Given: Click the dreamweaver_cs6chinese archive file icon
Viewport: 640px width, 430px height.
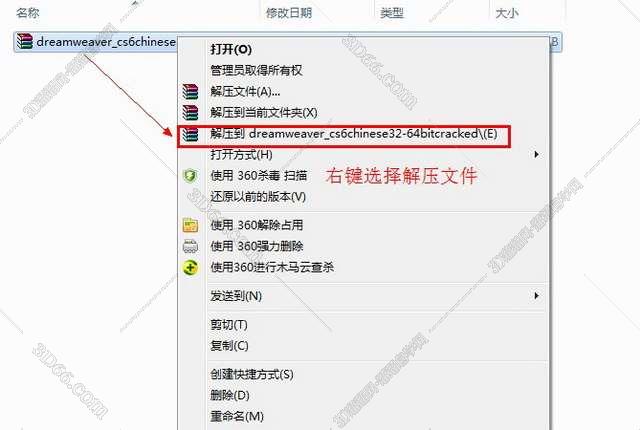Looking at the screenshot, I should coord(25,42).
